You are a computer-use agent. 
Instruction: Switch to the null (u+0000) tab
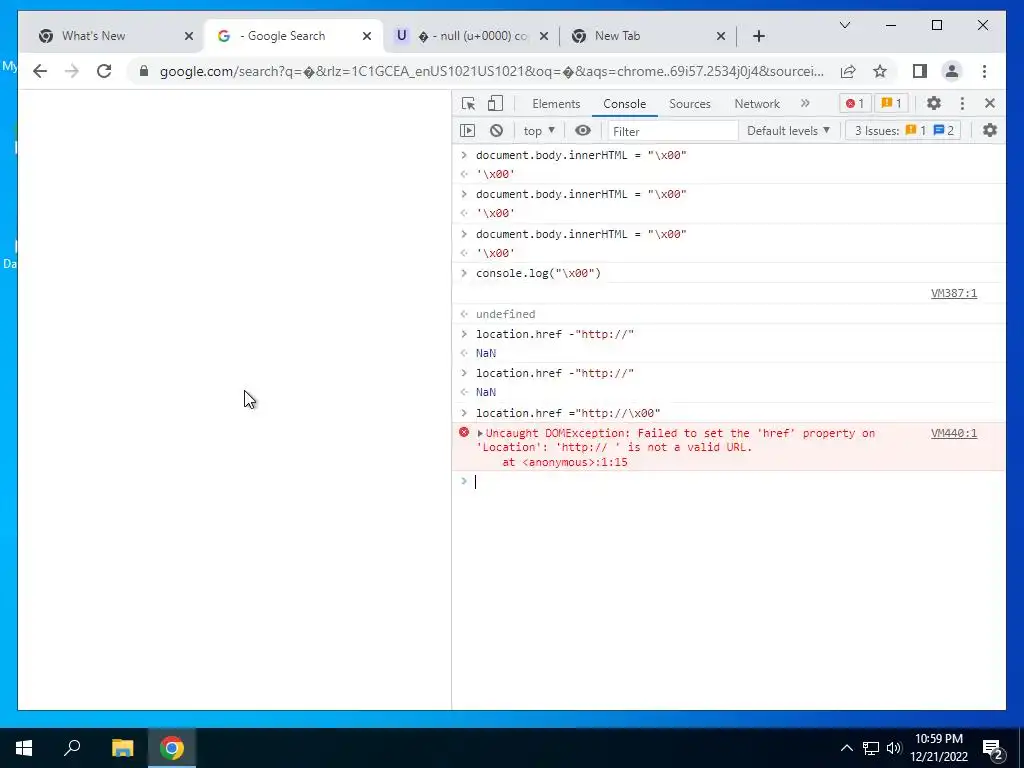[x=473, y=36]
